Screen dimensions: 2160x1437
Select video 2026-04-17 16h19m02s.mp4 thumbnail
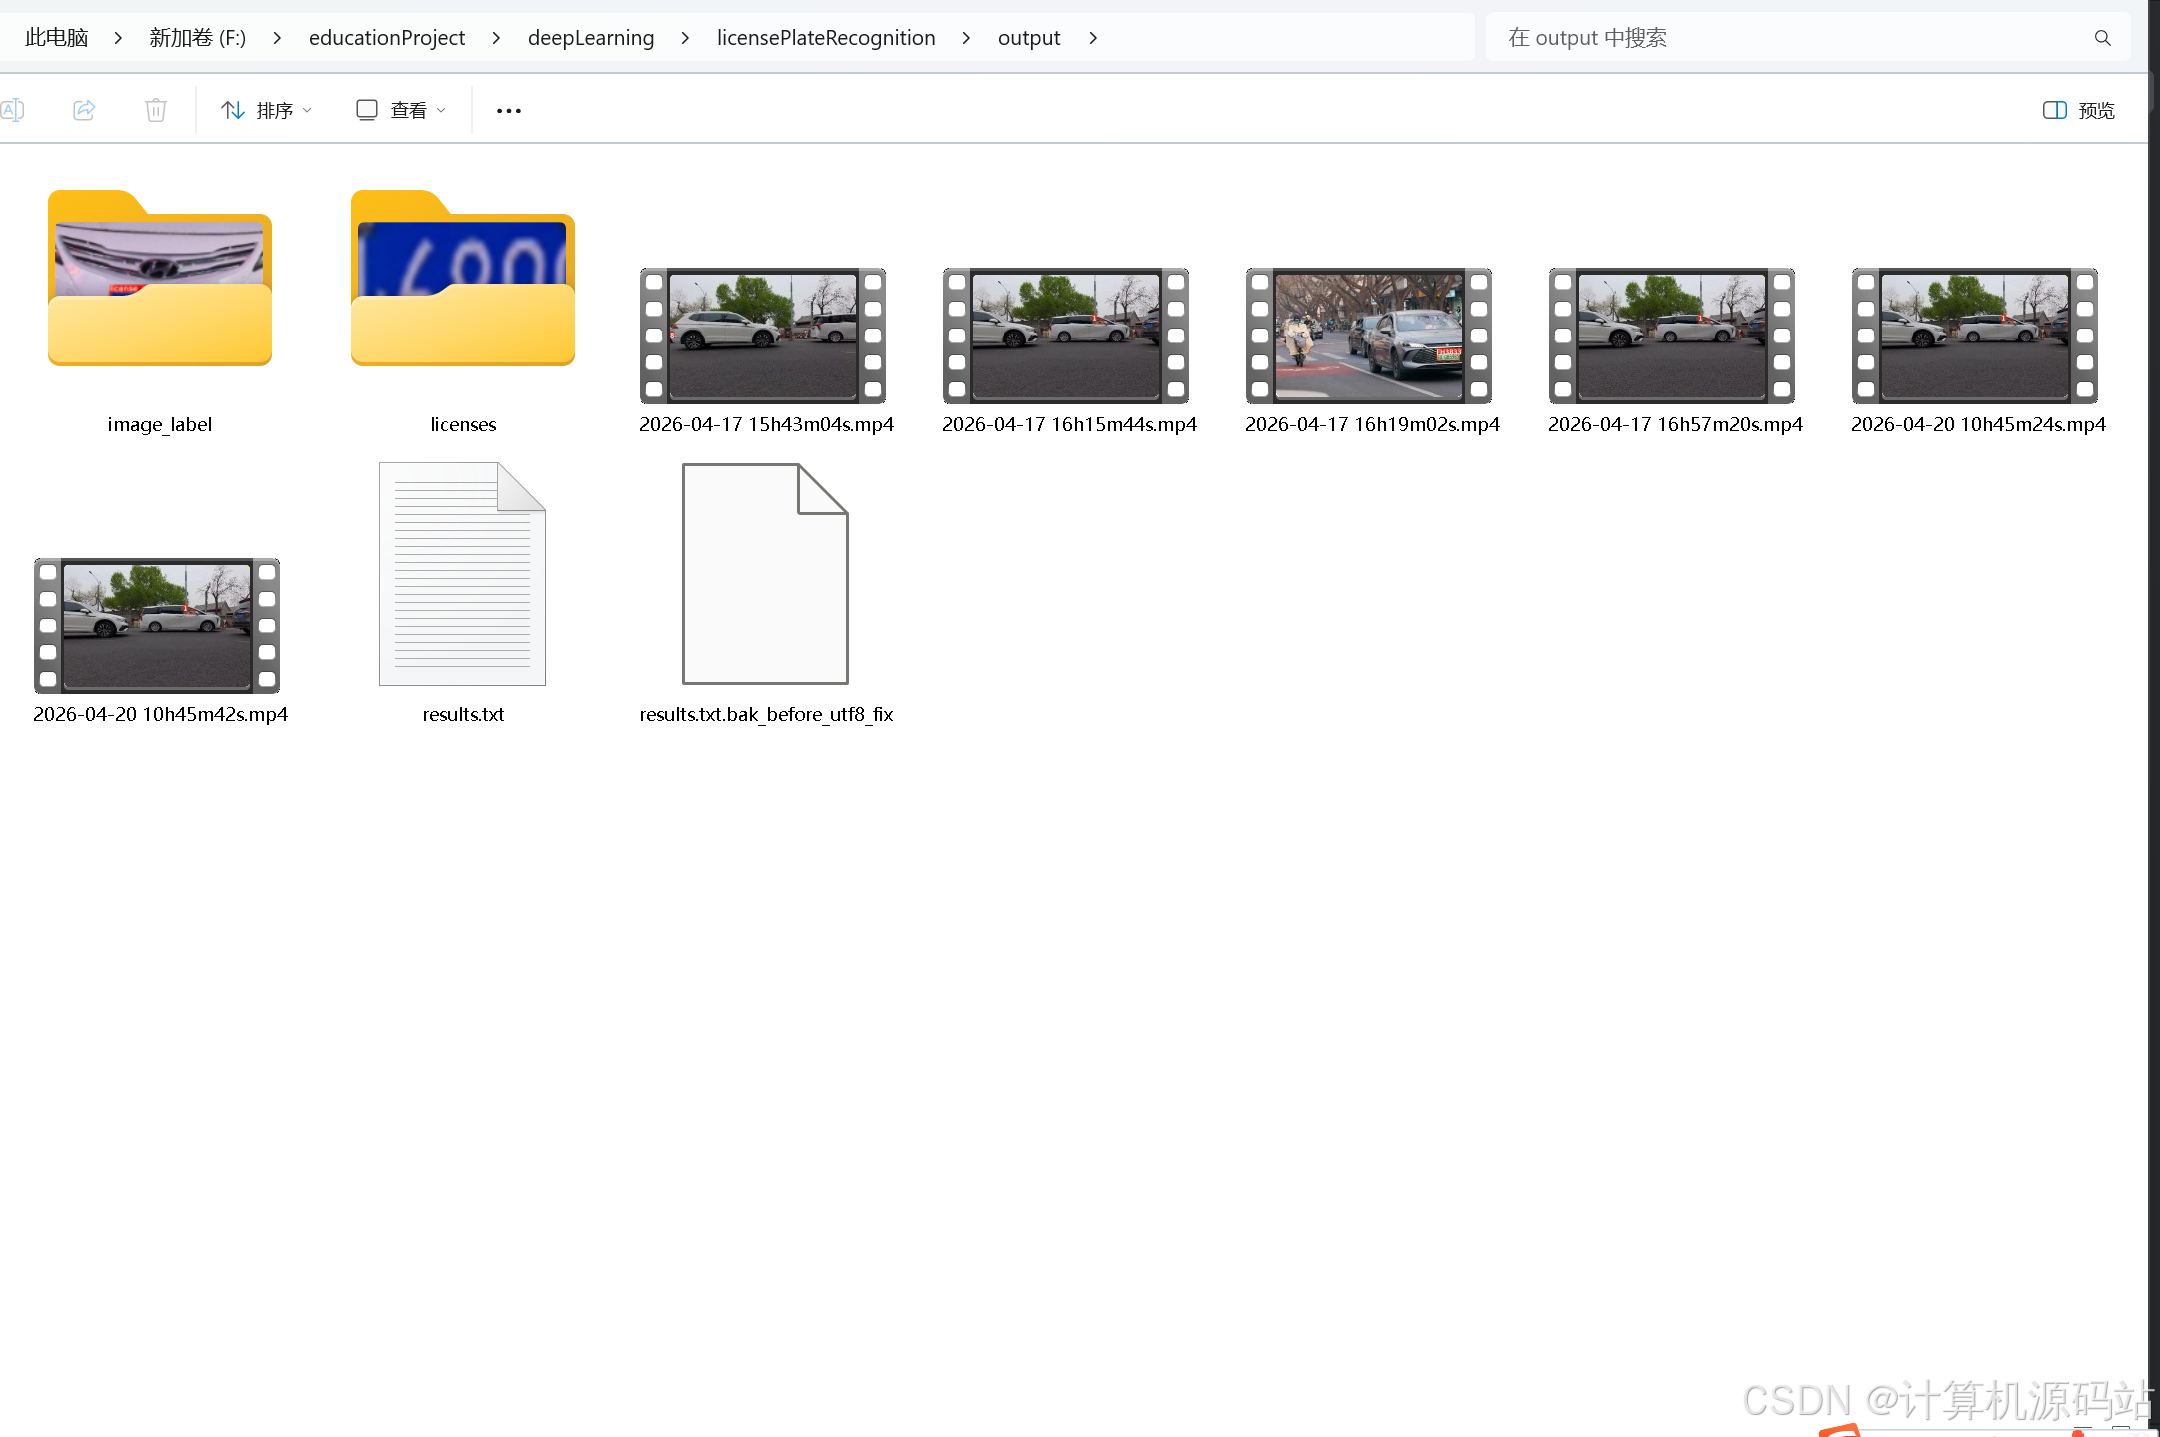coord(1369,336)
